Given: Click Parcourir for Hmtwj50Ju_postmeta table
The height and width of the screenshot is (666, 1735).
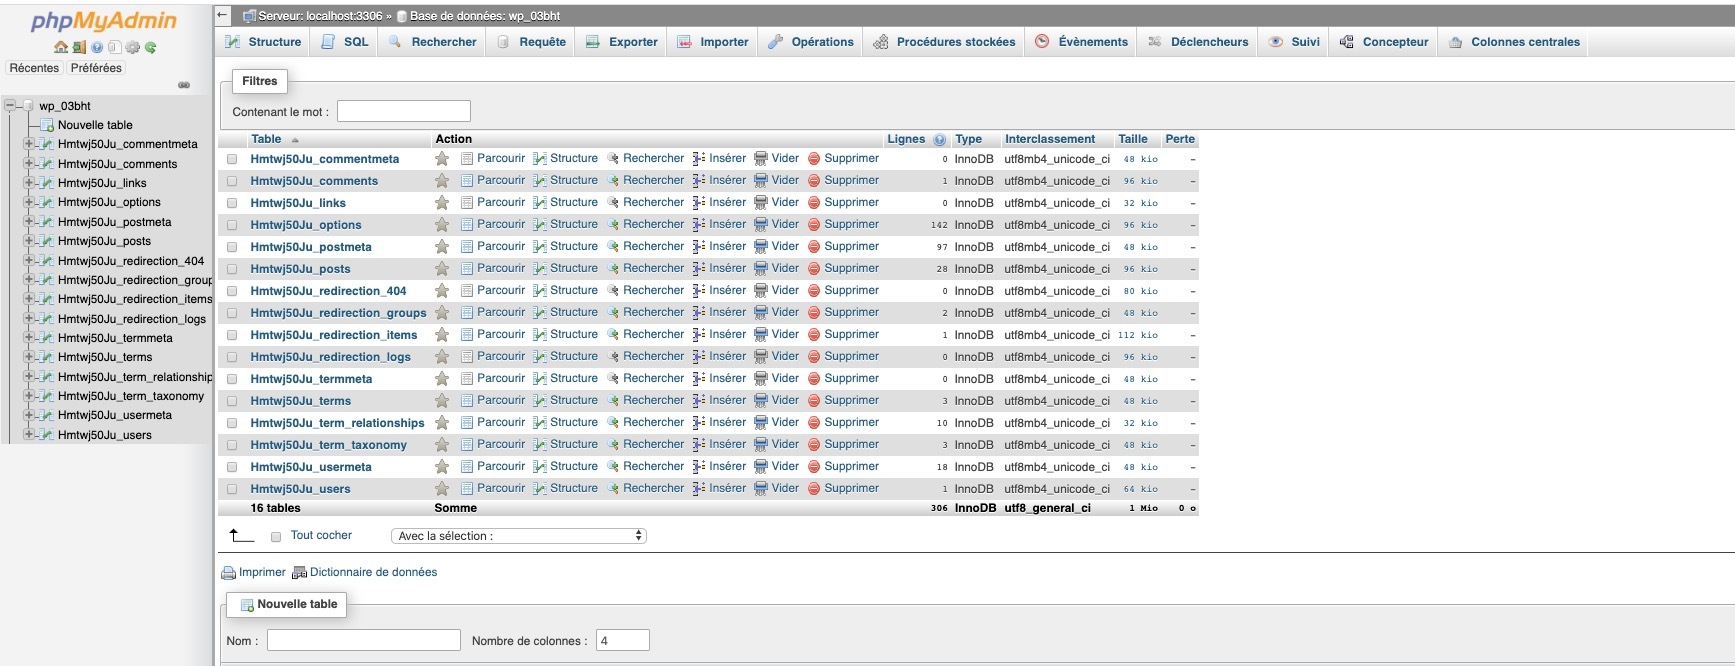Looking at the screenshot, I should tap(500, 247).
